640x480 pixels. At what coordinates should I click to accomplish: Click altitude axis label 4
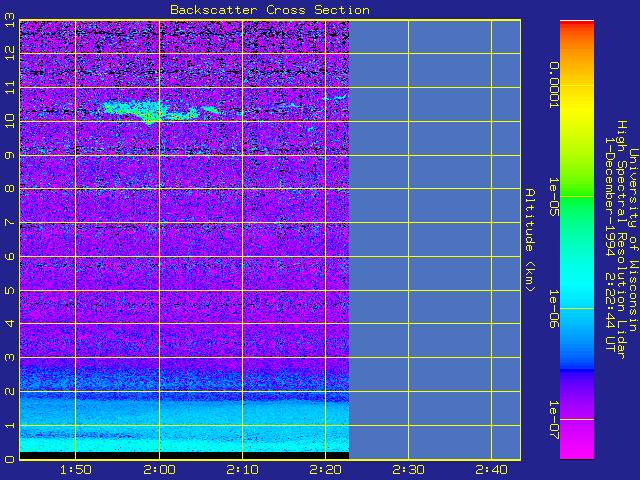click(10, 324)
